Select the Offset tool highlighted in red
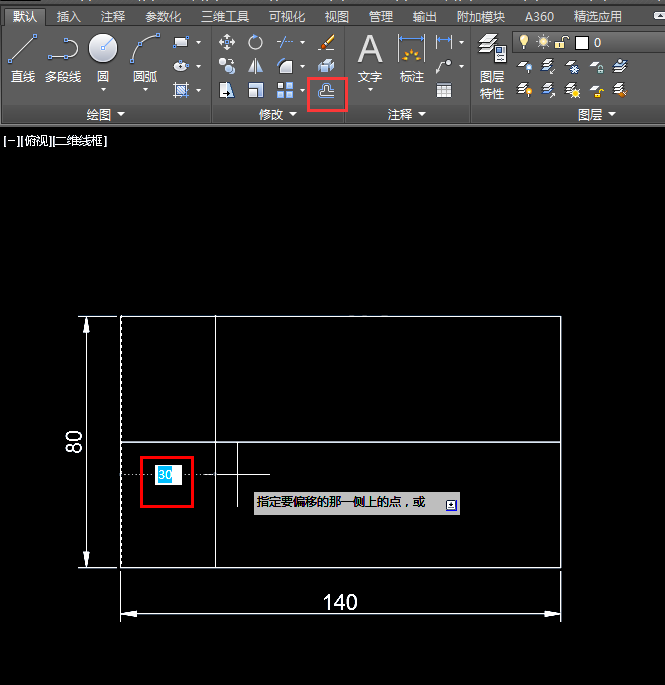665x685 pixels. pos(326,91)
